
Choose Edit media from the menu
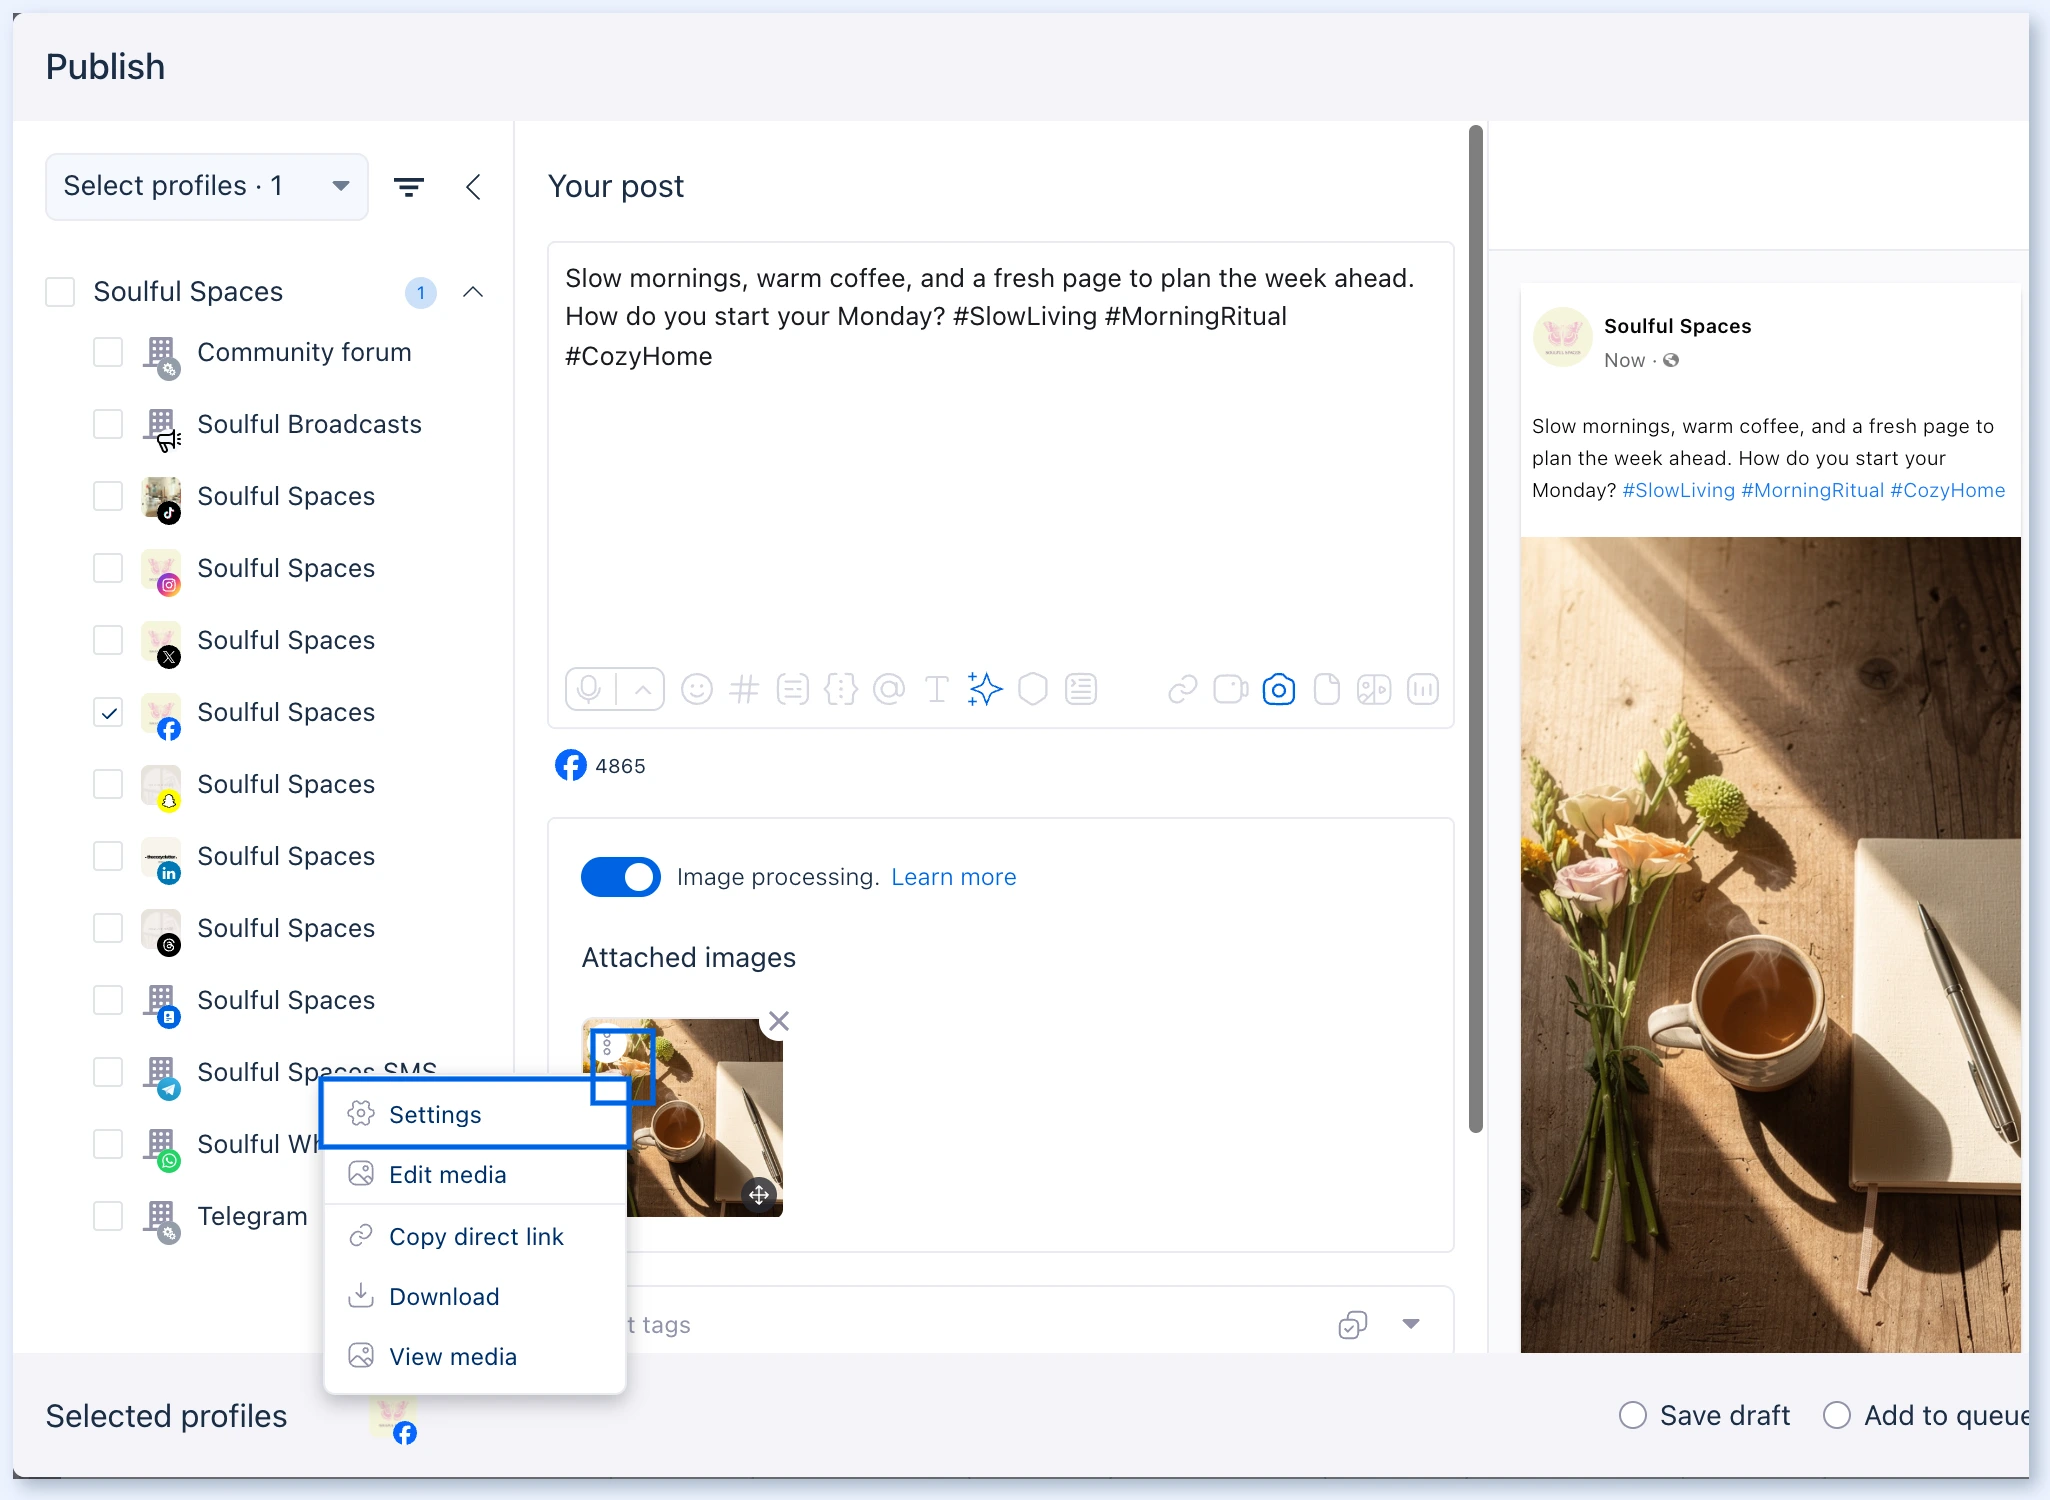[x=475, y=1174]
